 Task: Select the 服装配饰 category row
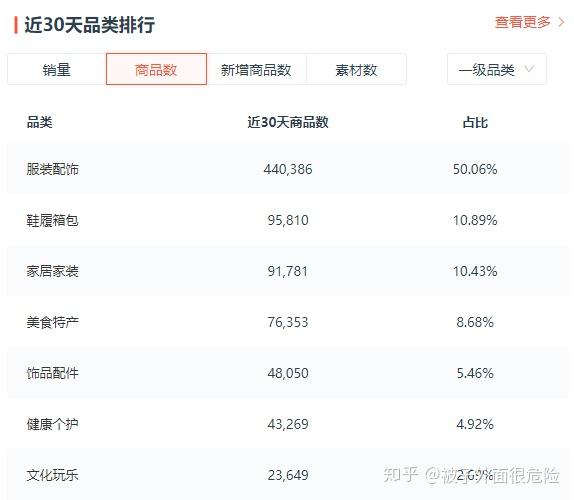click(x=288, y=169)
